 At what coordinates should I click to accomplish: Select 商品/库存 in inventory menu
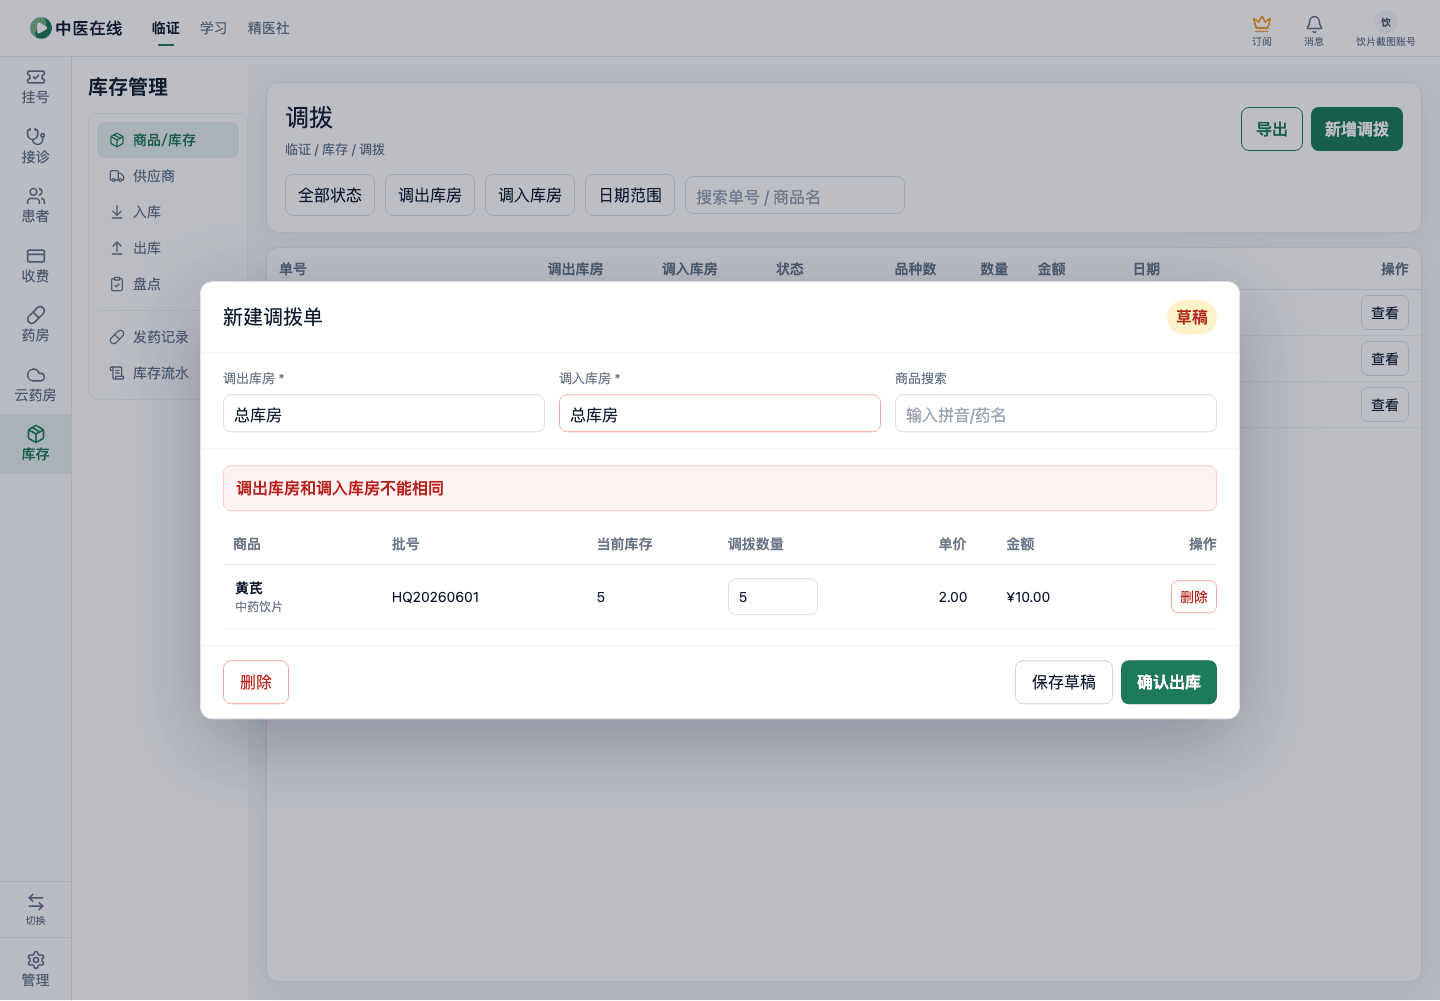[168, 140]
